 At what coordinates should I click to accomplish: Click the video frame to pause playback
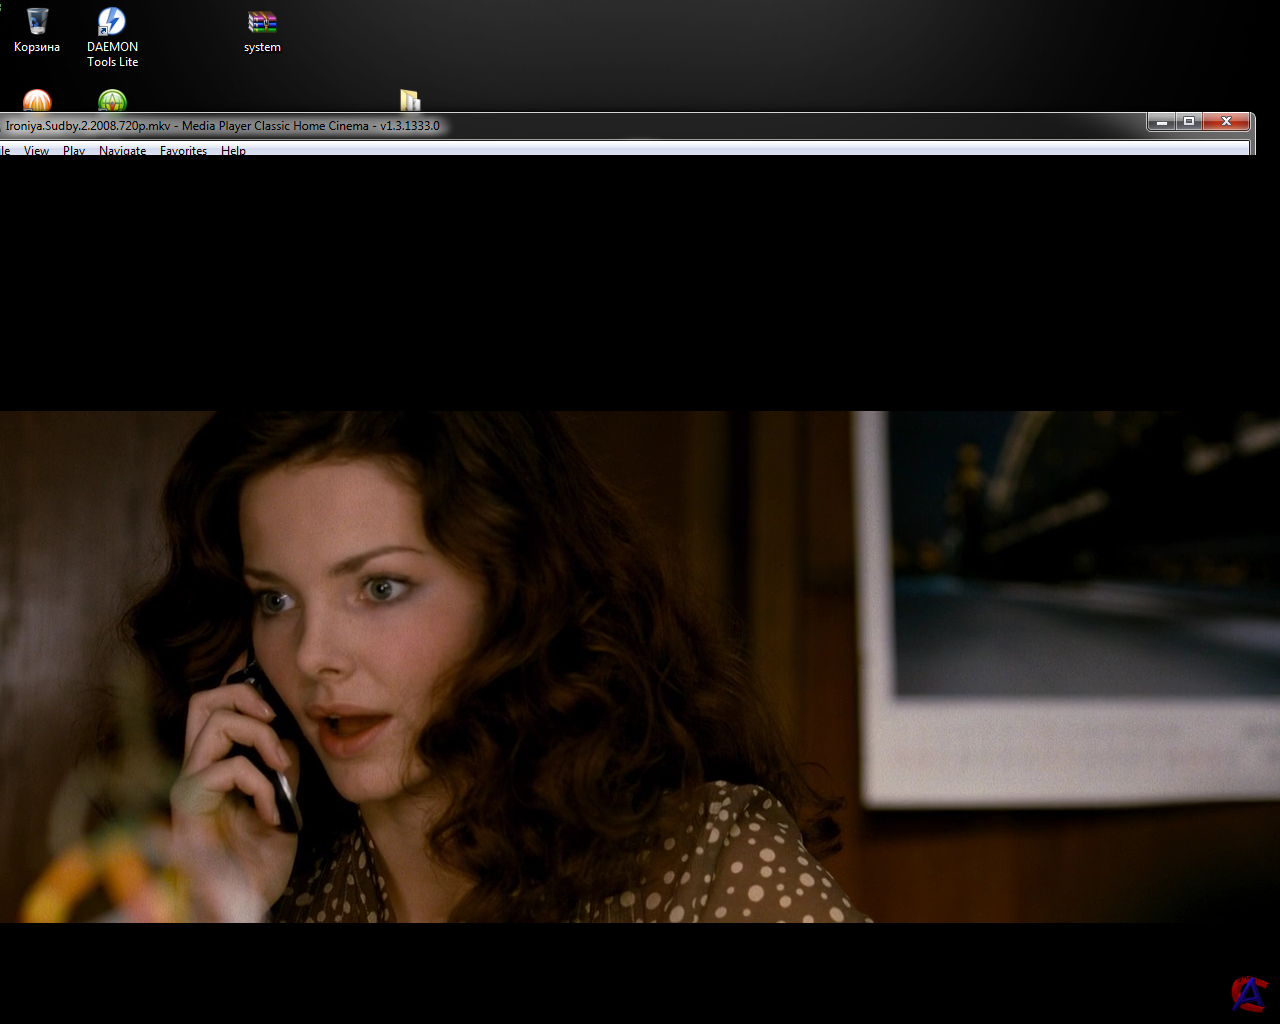tap(640, 666)
